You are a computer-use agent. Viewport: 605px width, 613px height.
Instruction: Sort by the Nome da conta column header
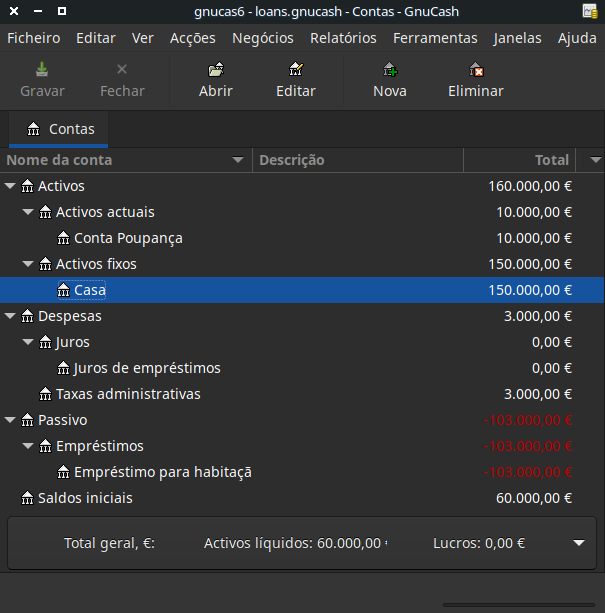(x=126, y=160)
